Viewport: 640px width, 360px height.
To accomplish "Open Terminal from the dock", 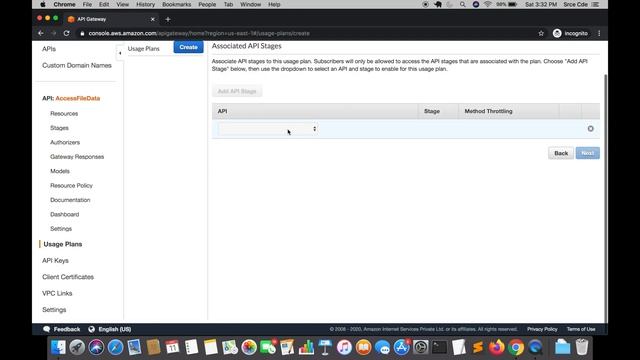I will point(440,347).
